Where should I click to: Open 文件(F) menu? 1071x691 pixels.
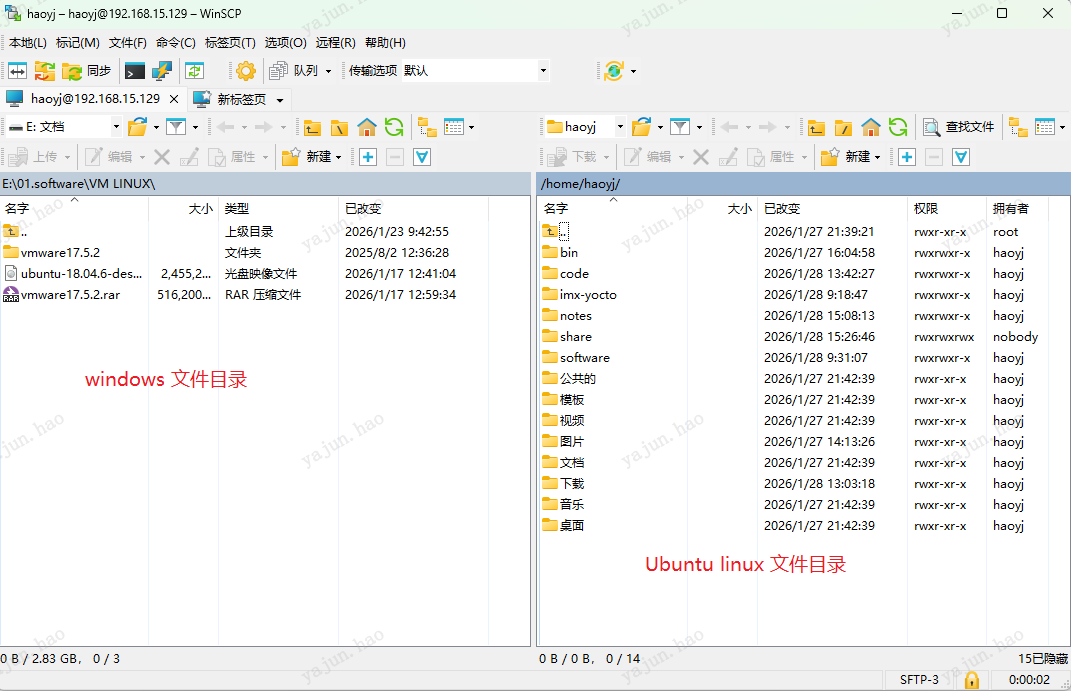tap(128, 42)
